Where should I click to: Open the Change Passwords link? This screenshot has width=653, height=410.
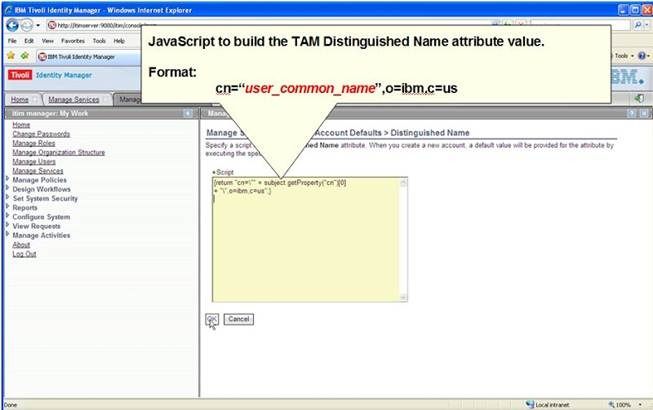[41, 134]
